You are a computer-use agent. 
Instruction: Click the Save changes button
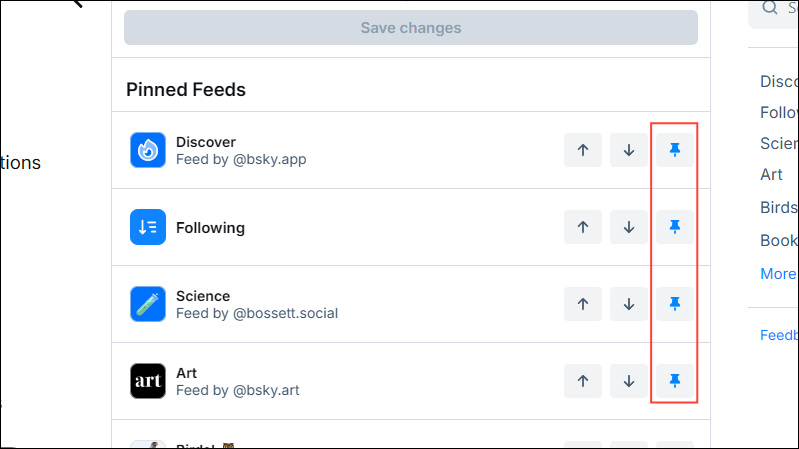click(x=410, y=28)
